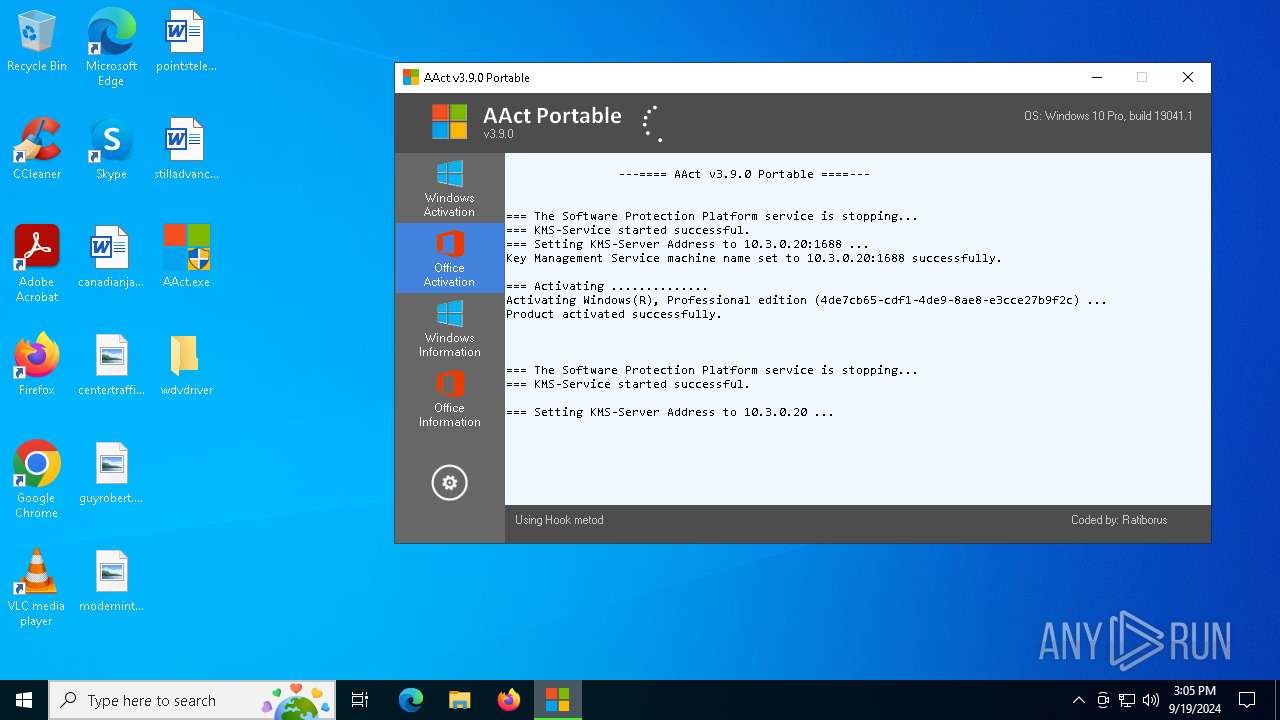The image size is (1280, 720).
Task: Click 'Product activated successfully.' log line
Action: pyautogui.click(x=614, y=314)
